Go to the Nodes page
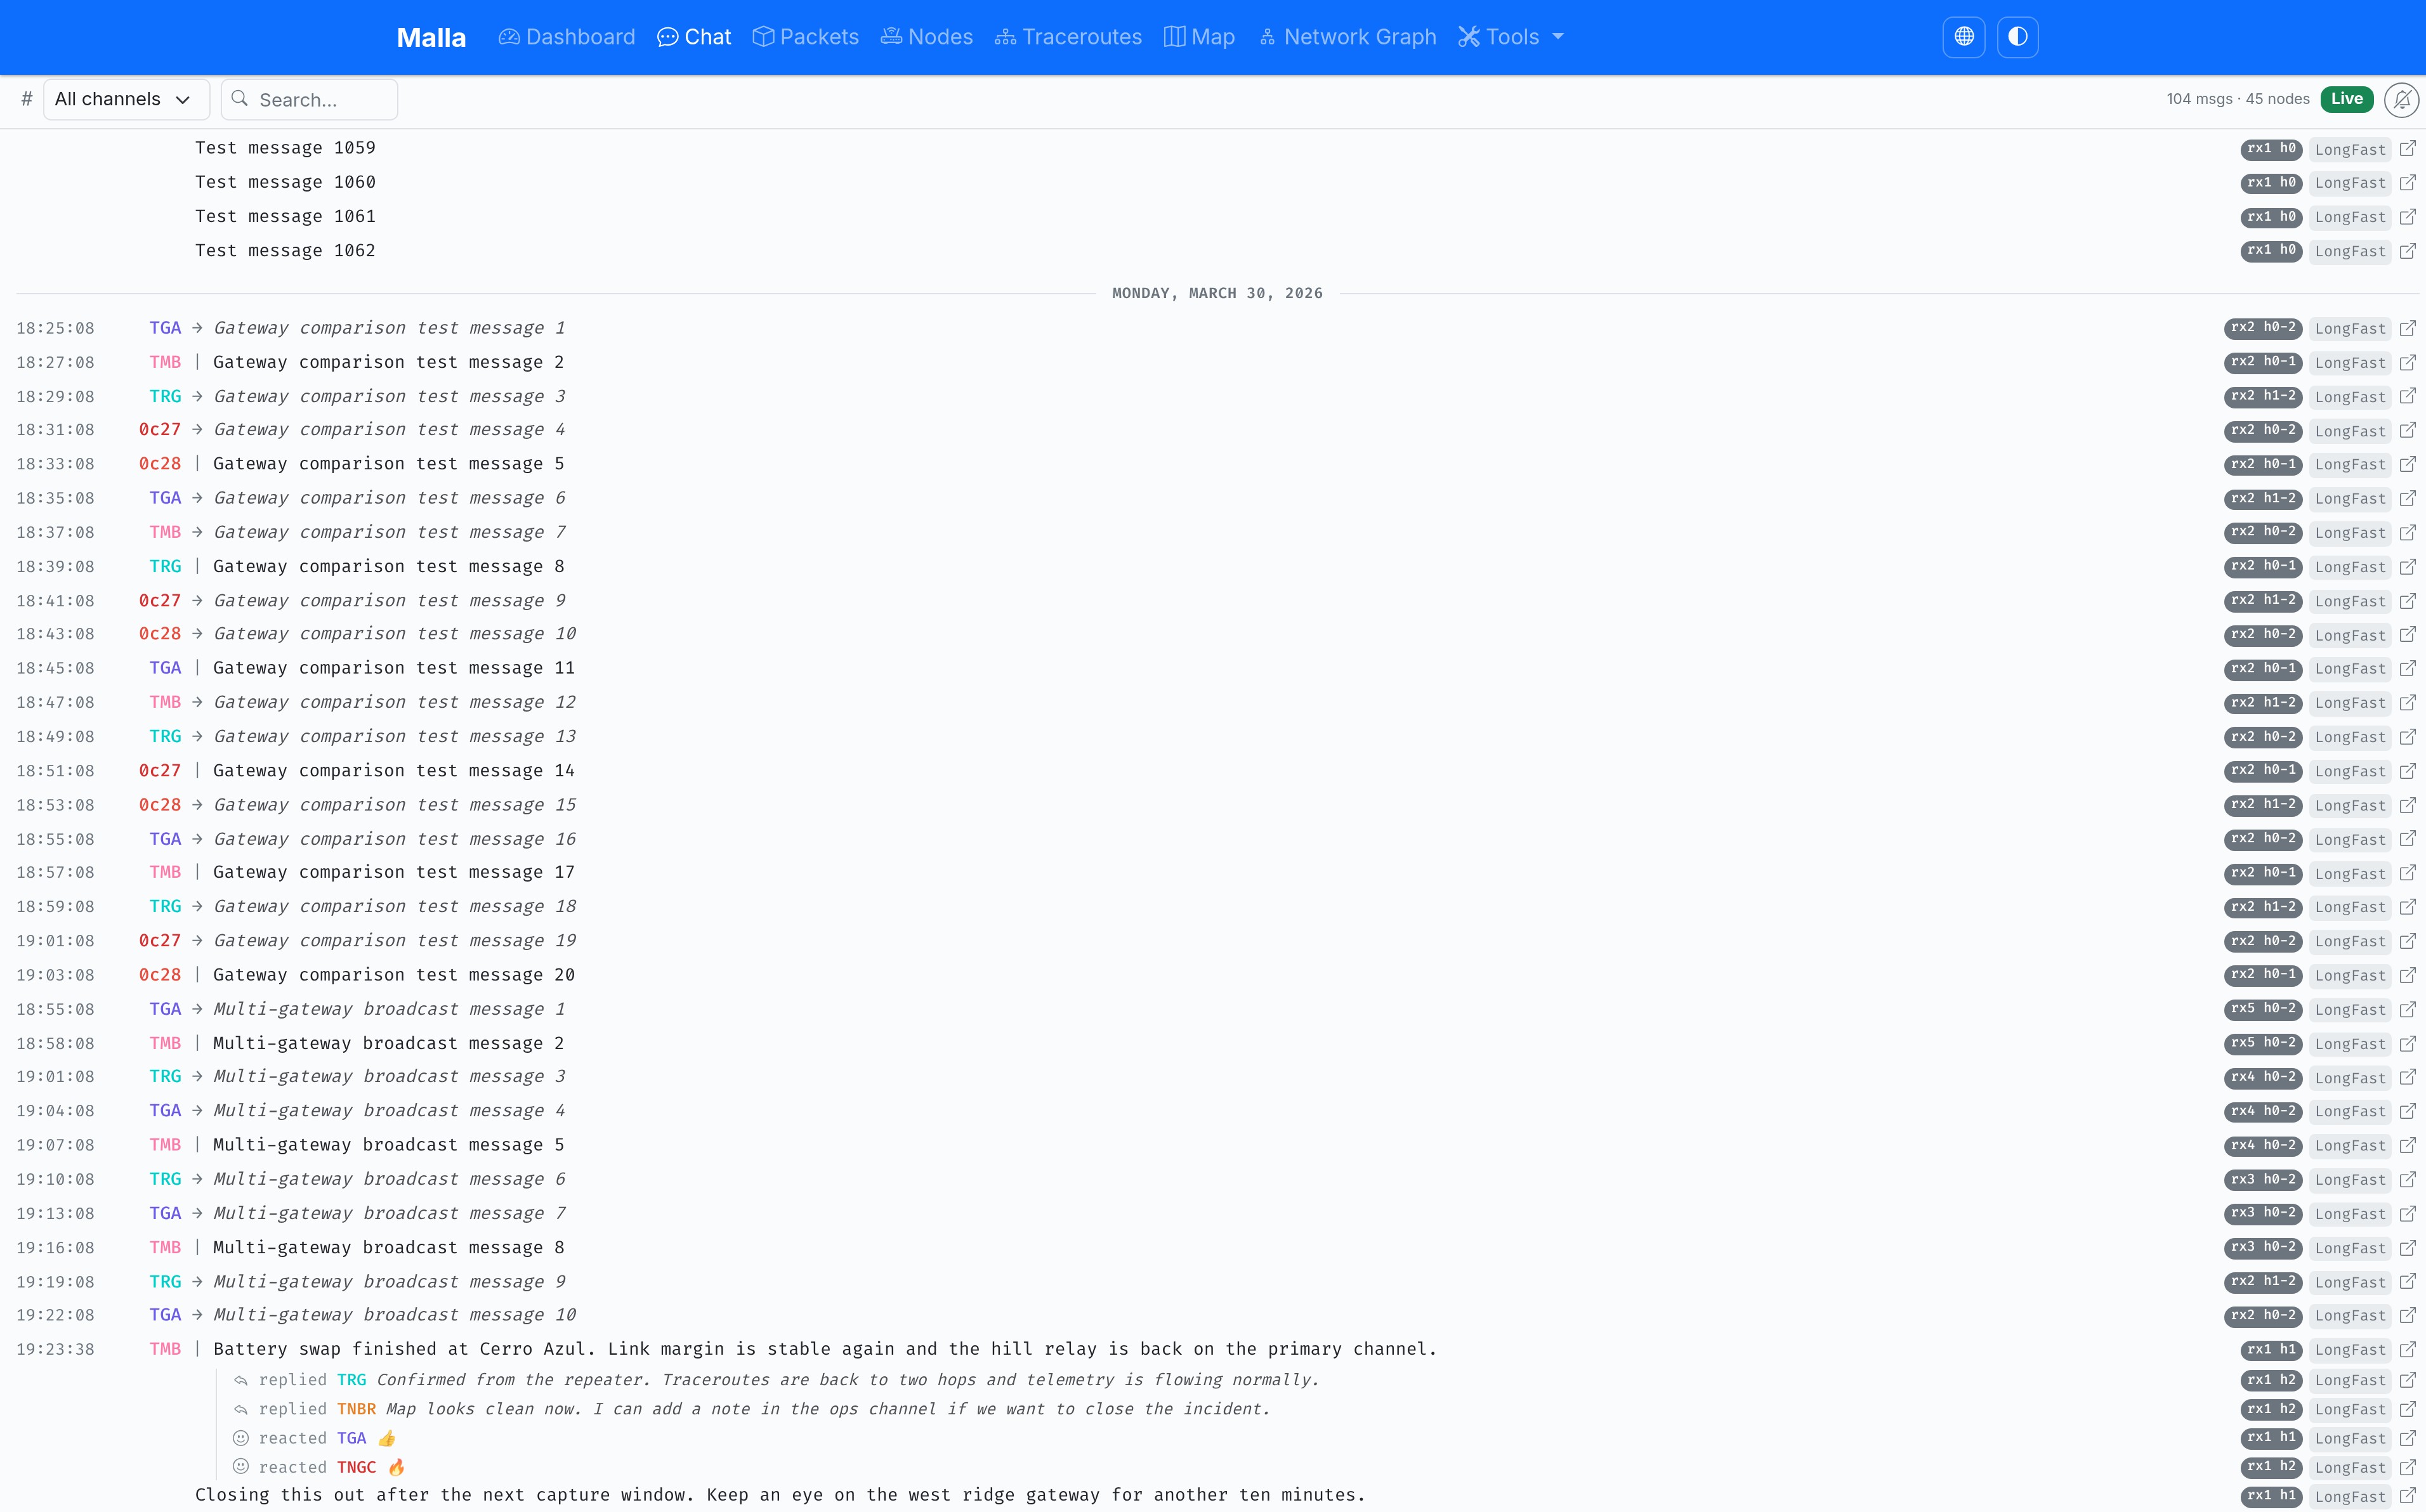The width and height of the screenshot is (2426, 1512). pos(927,37)
